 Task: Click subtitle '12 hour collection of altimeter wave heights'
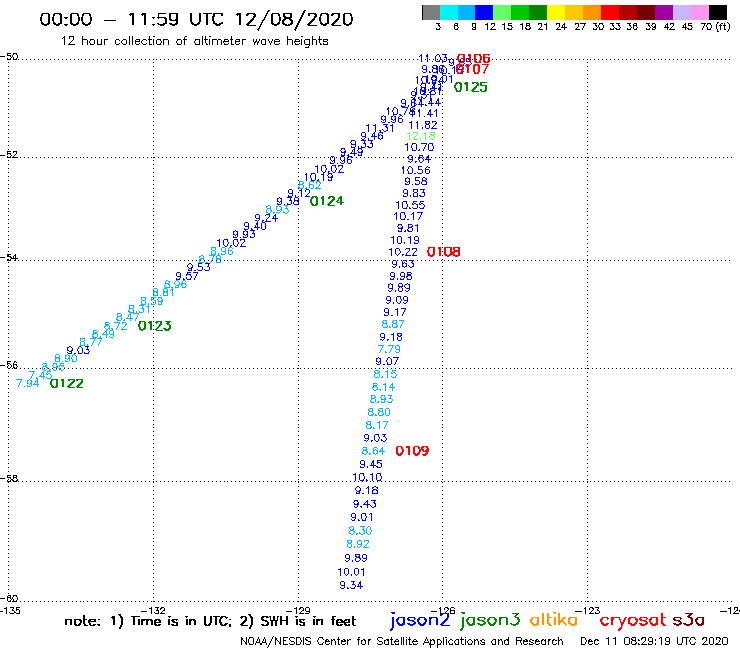[194, 41]
